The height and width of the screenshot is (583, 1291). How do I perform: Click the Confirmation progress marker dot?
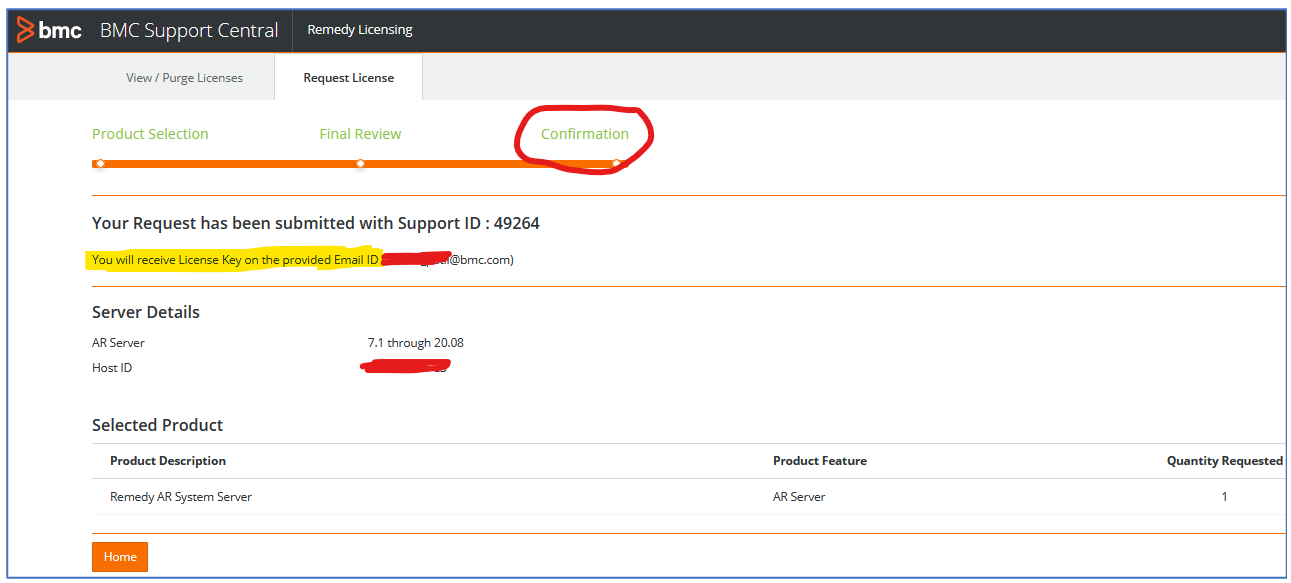tap(616, 163)
